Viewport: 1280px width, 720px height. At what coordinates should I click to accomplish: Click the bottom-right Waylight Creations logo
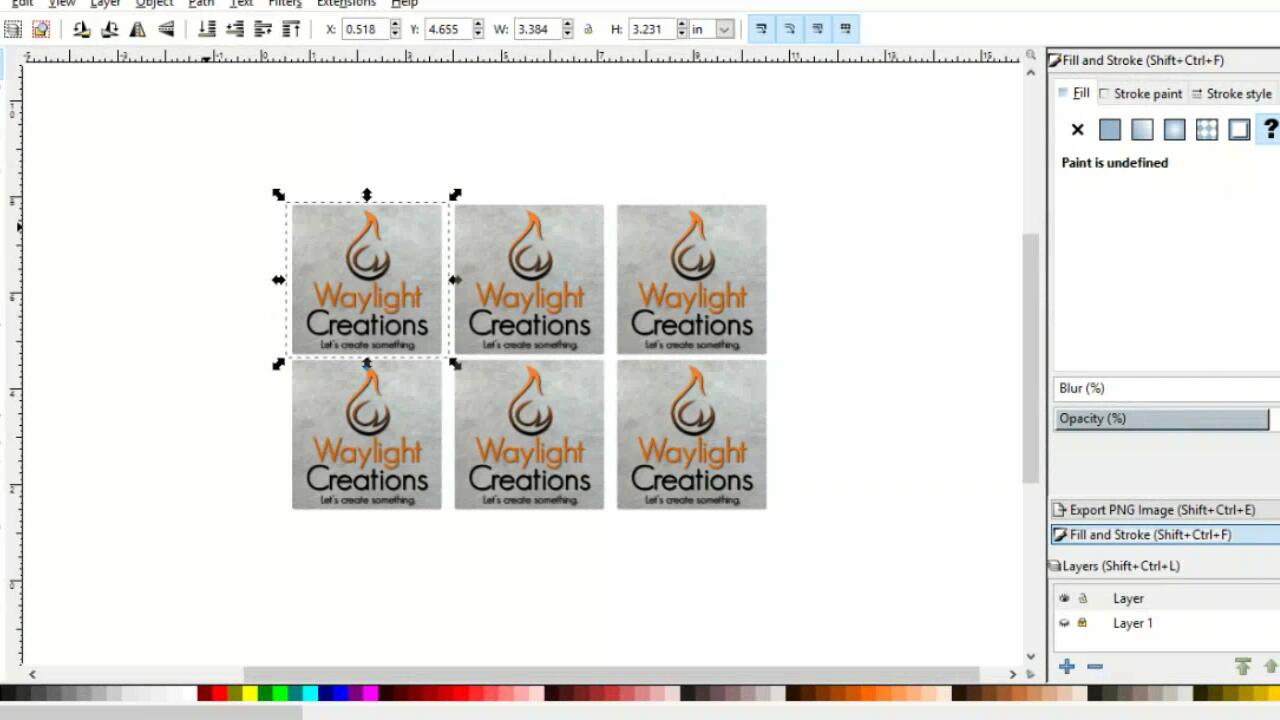click(x=692, y=434)
